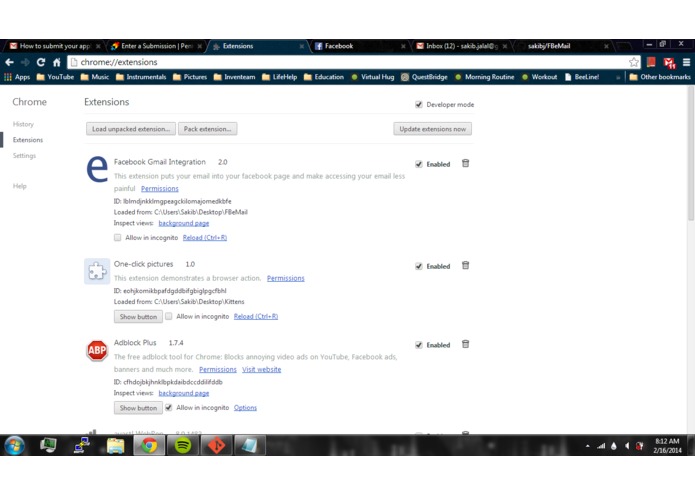Click Load unpacked extension button
Screen dimensions: 695x494
(x=131, y=129)
